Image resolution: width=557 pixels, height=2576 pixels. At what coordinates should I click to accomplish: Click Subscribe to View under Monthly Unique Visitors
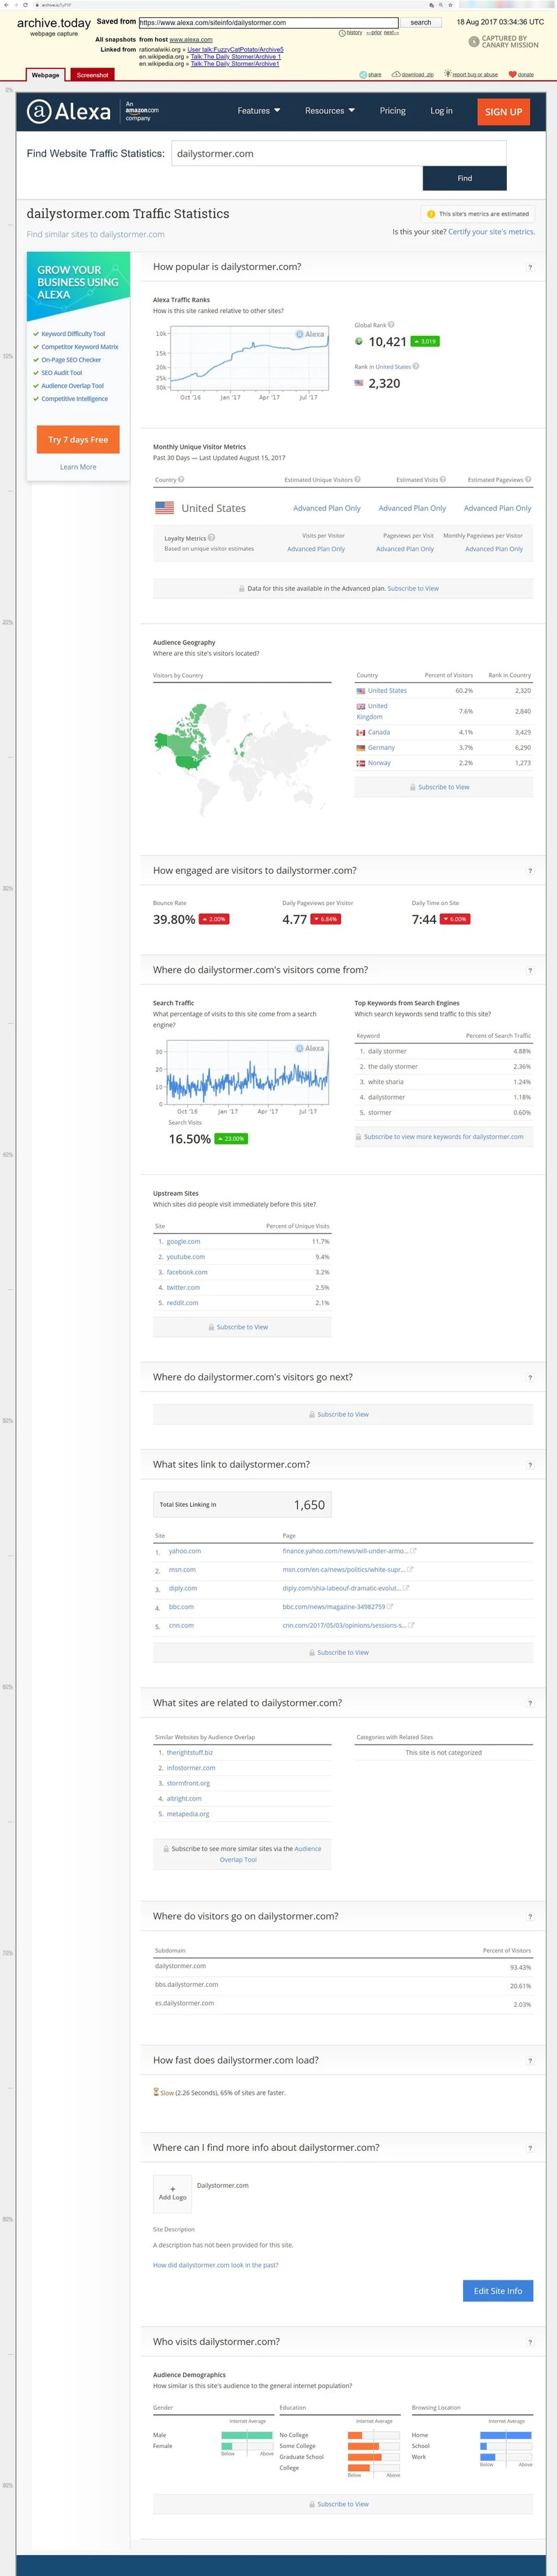point(413,589)
